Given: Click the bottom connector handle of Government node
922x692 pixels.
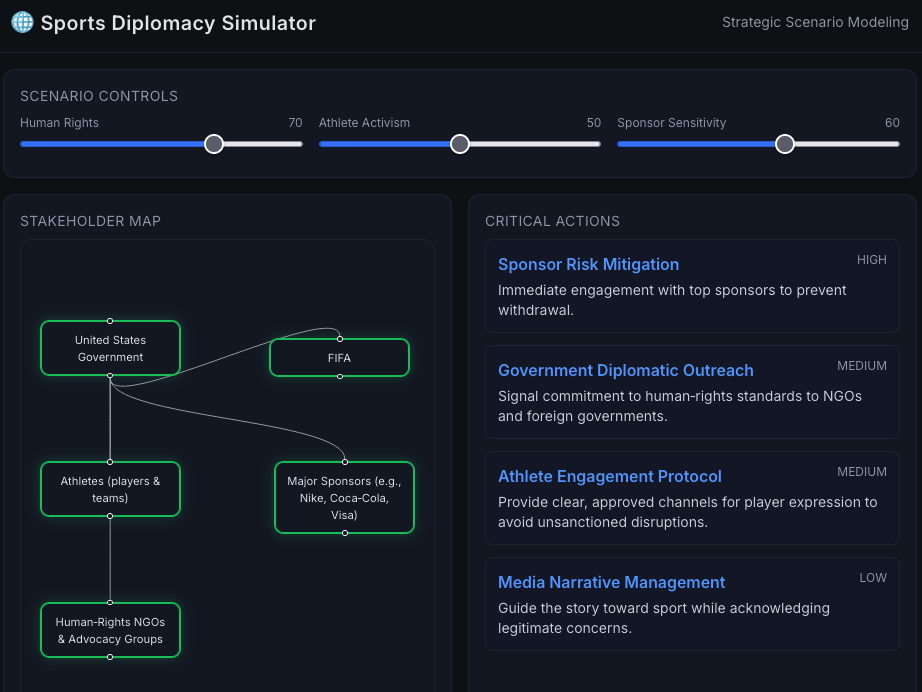Looking at the screenshot, I should [110, 375].
